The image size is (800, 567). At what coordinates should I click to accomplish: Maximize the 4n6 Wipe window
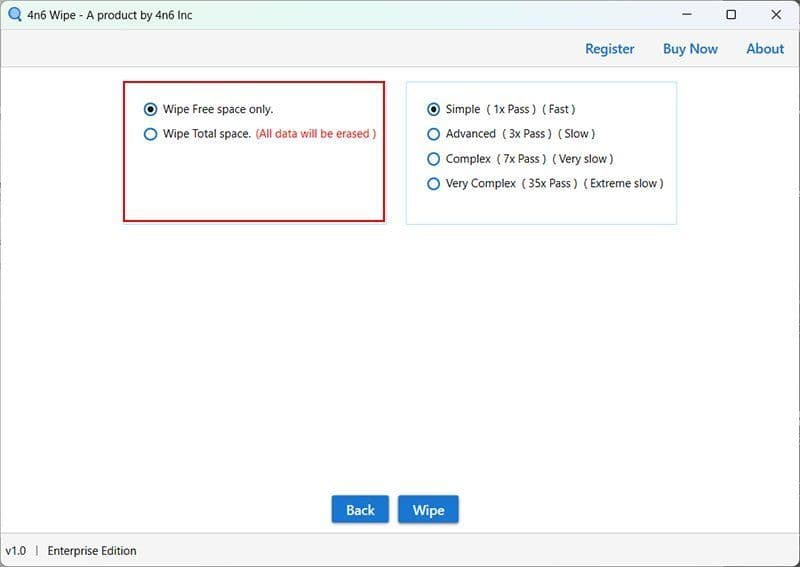coord(731,15)
